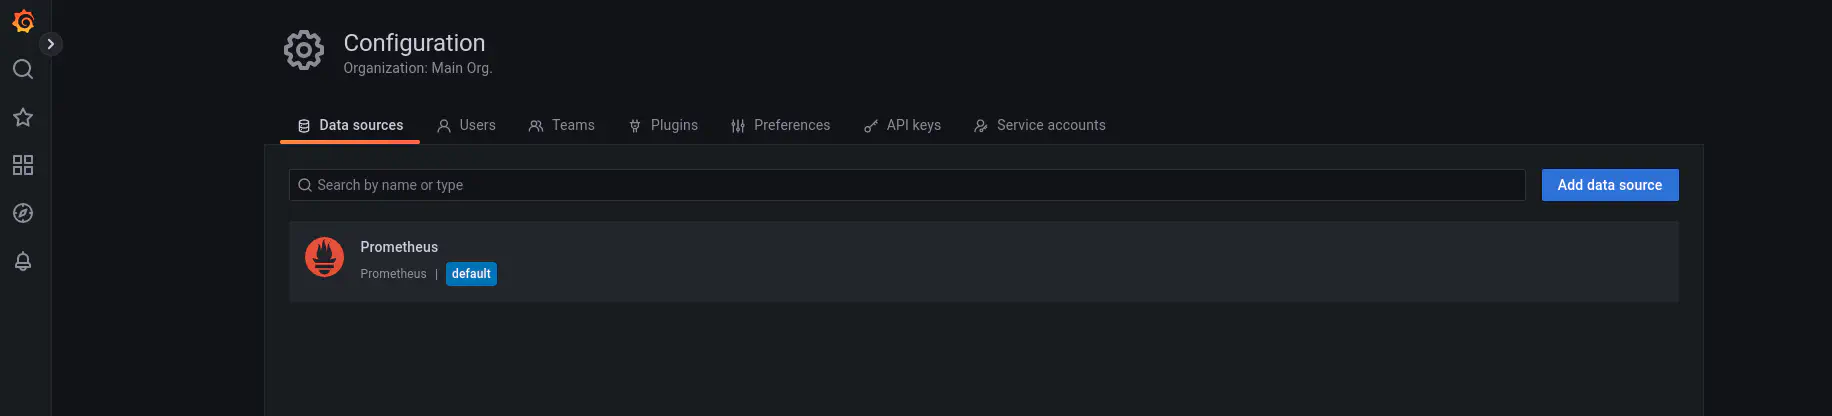Go to the Plugins tab
The height and width of the screenshot is (416, 1832).
point(663,125)
